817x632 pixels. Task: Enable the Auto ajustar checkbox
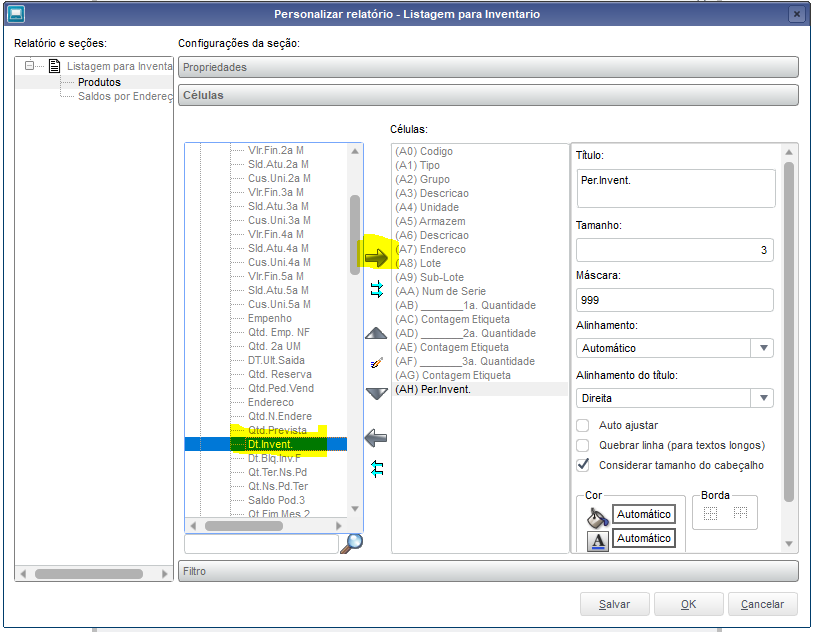(583, 426)
